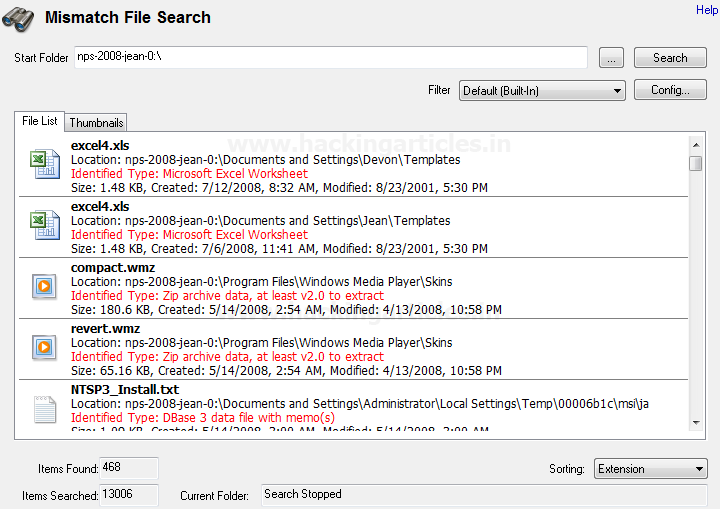
Task: Open the Filter dropdown
Action: pyautogui.click(x=542, y=91)
